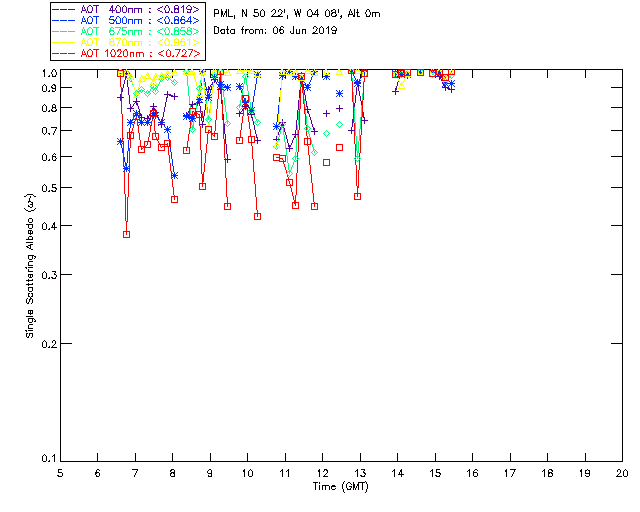Click the lowest red square data point
The width and height of the screenshot is (640, 512).
[126, 234]
